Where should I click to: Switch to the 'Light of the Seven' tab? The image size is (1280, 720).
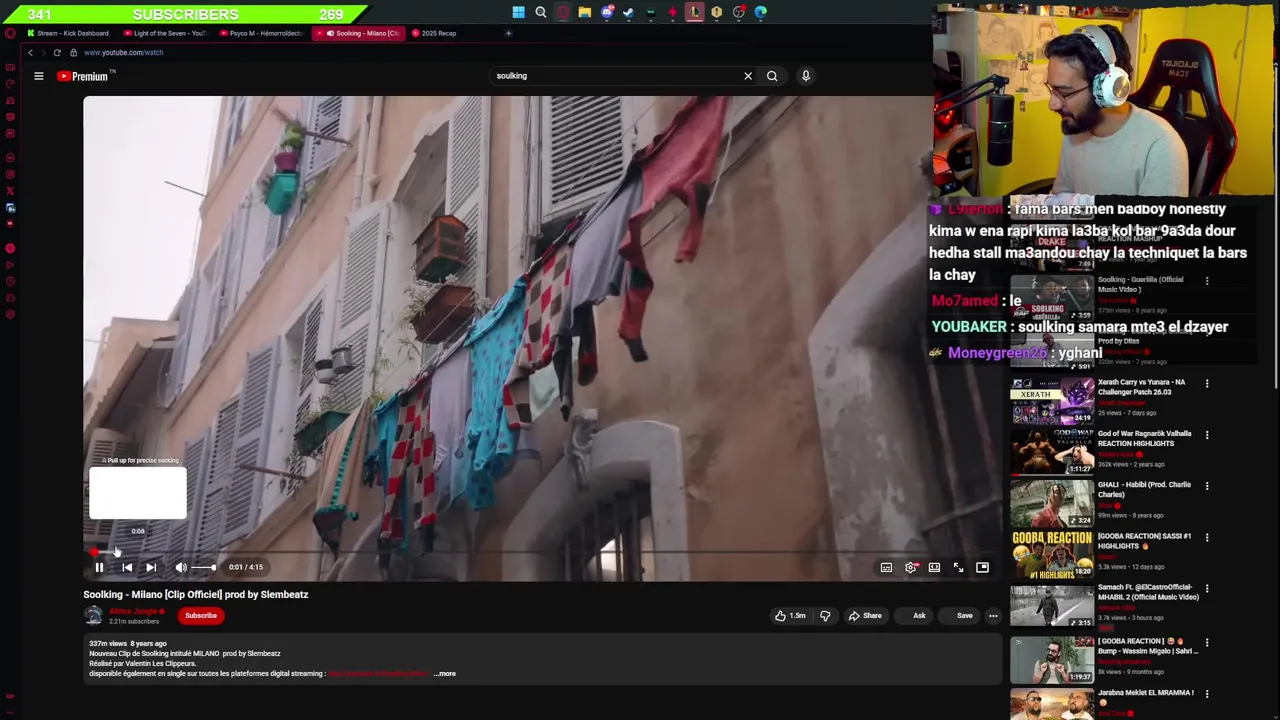tap(165, 33)
